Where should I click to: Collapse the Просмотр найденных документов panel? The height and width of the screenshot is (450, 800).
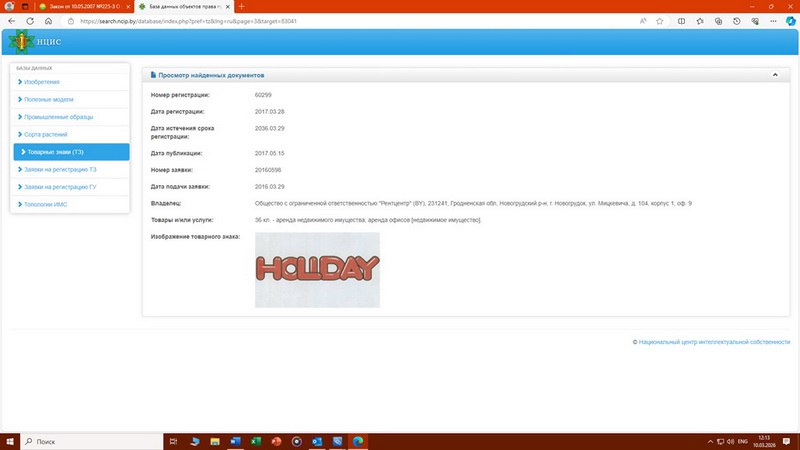point(774,75)
